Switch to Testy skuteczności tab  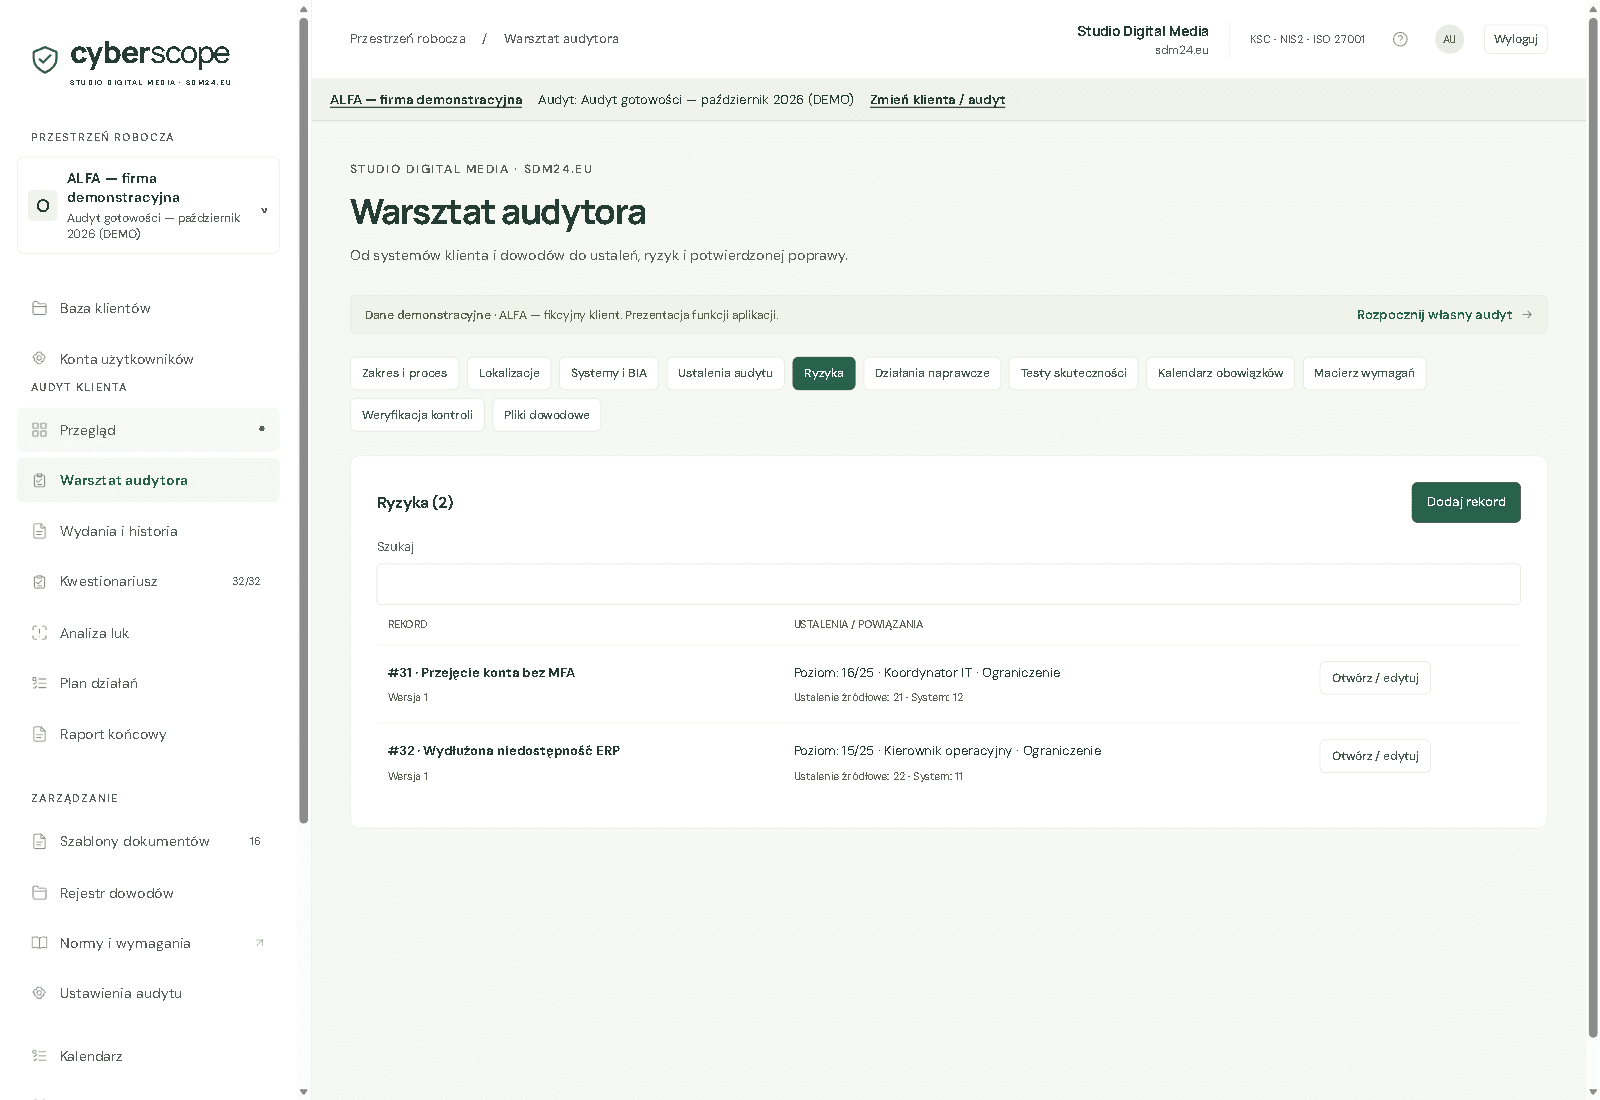point(1073,373)
